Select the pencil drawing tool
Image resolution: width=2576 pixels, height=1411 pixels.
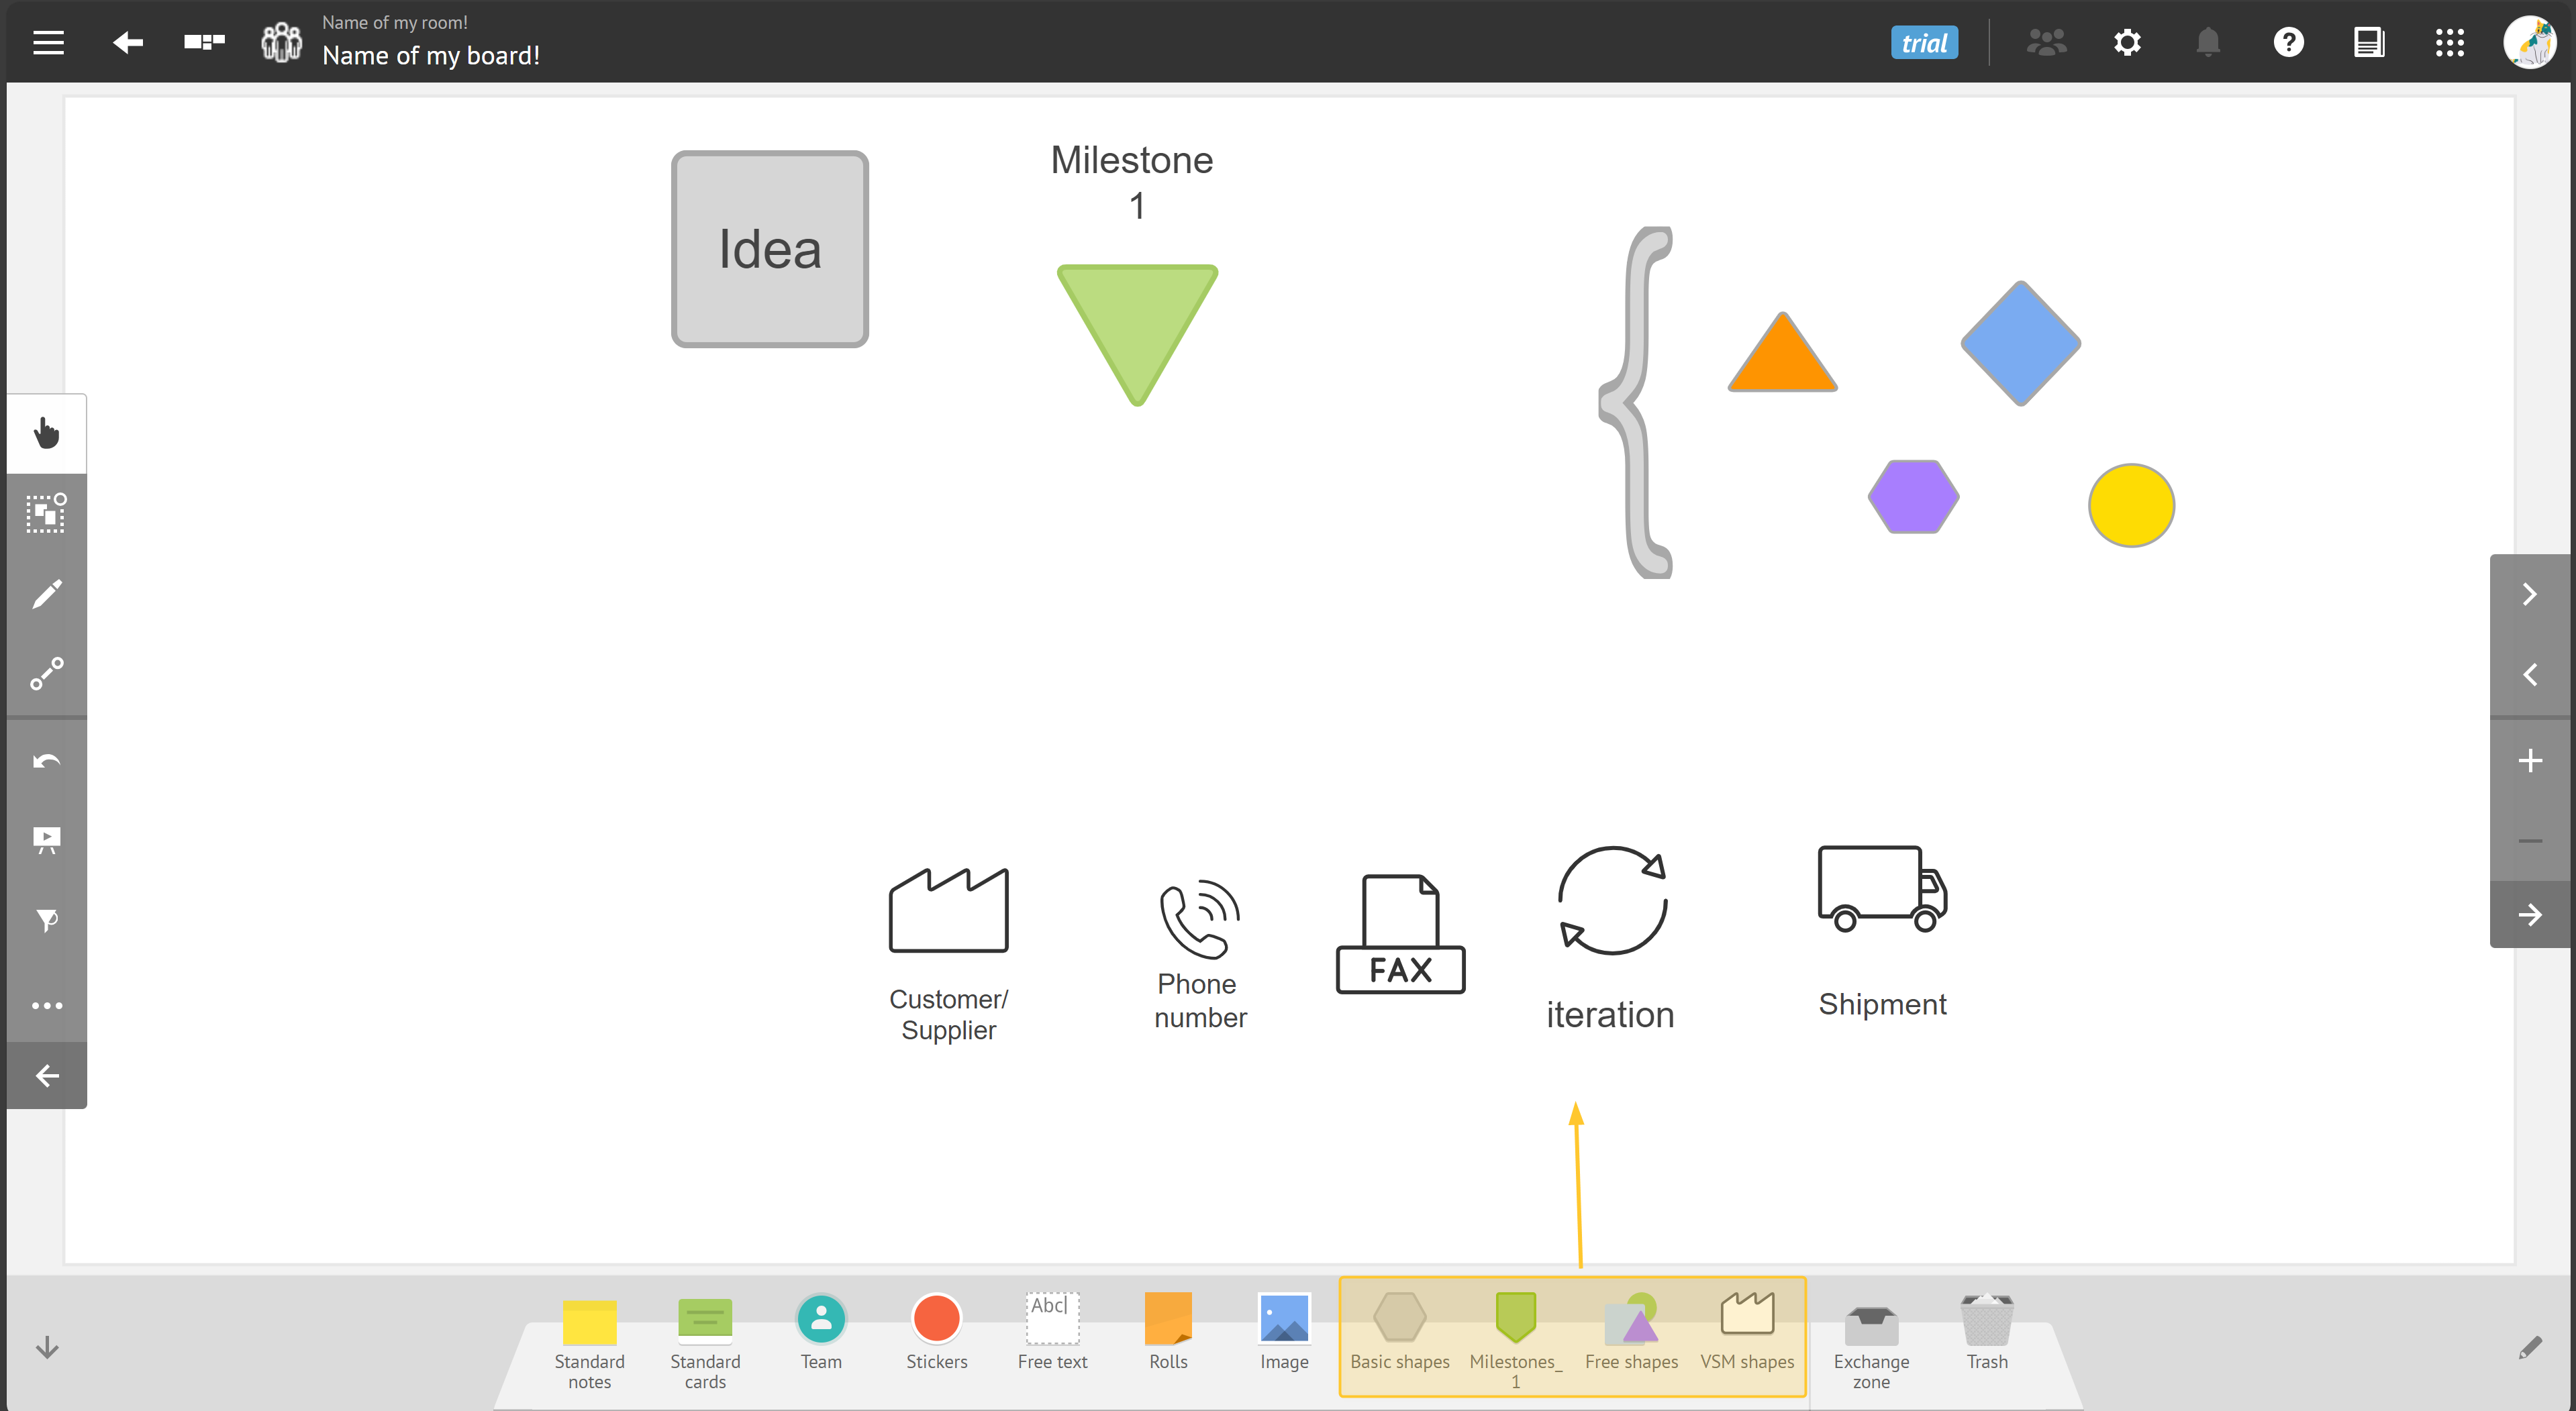tap(46, 594)
